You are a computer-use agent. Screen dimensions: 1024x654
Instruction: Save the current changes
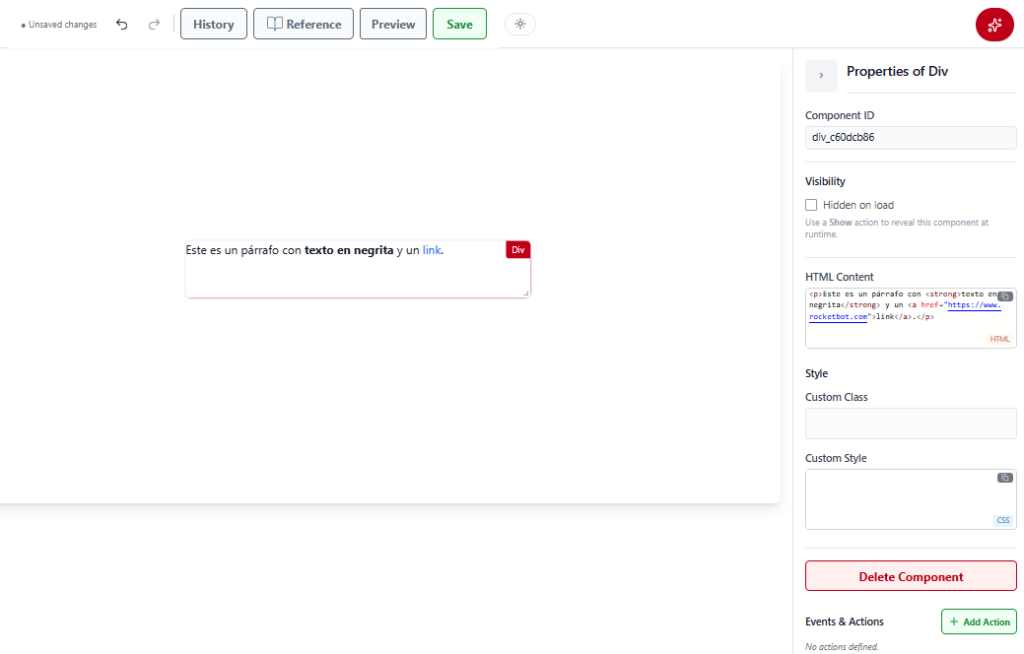(459, 24)
